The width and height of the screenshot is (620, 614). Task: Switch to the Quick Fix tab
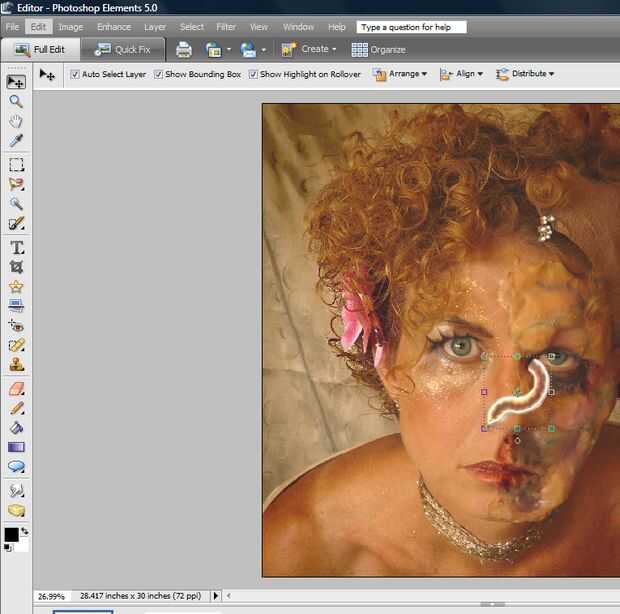point(123,50)
